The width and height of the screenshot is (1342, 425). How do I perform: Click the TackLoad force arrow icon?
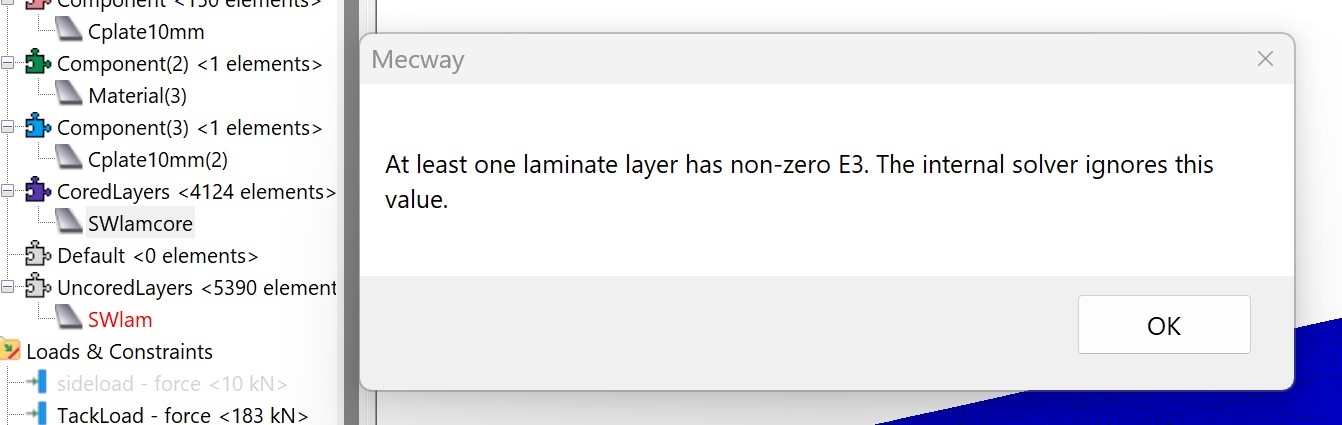point(38,414)
